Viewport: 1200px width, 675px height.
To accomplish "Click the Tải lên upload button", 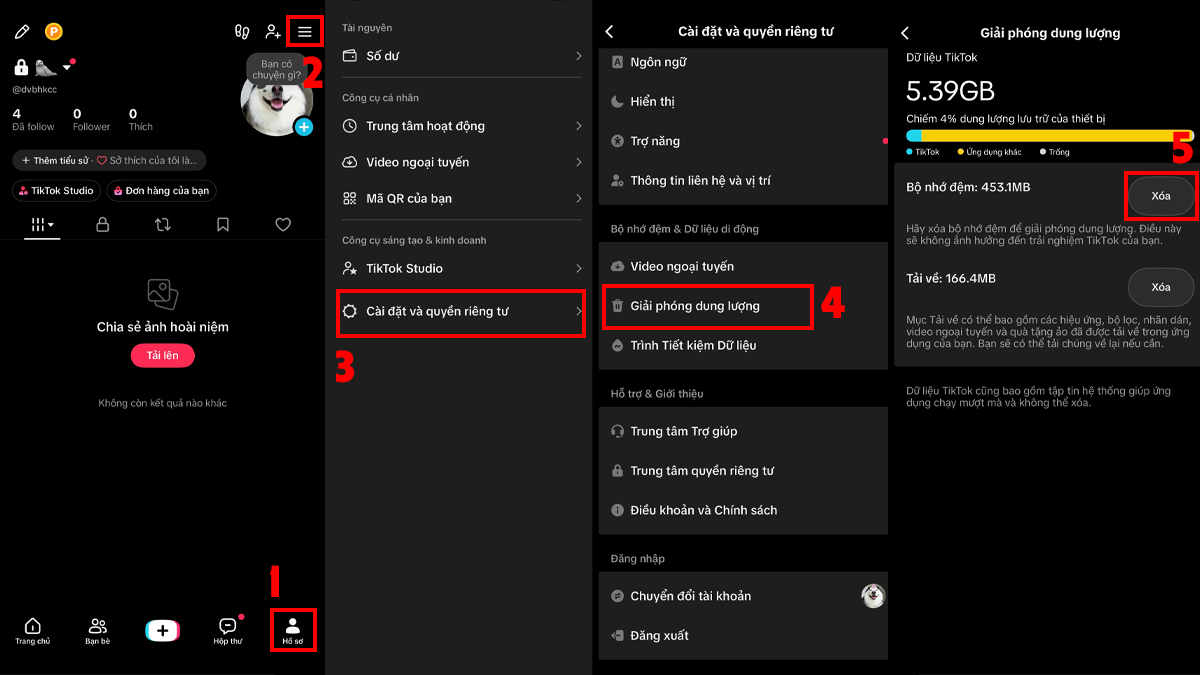I will click(162, 355).
